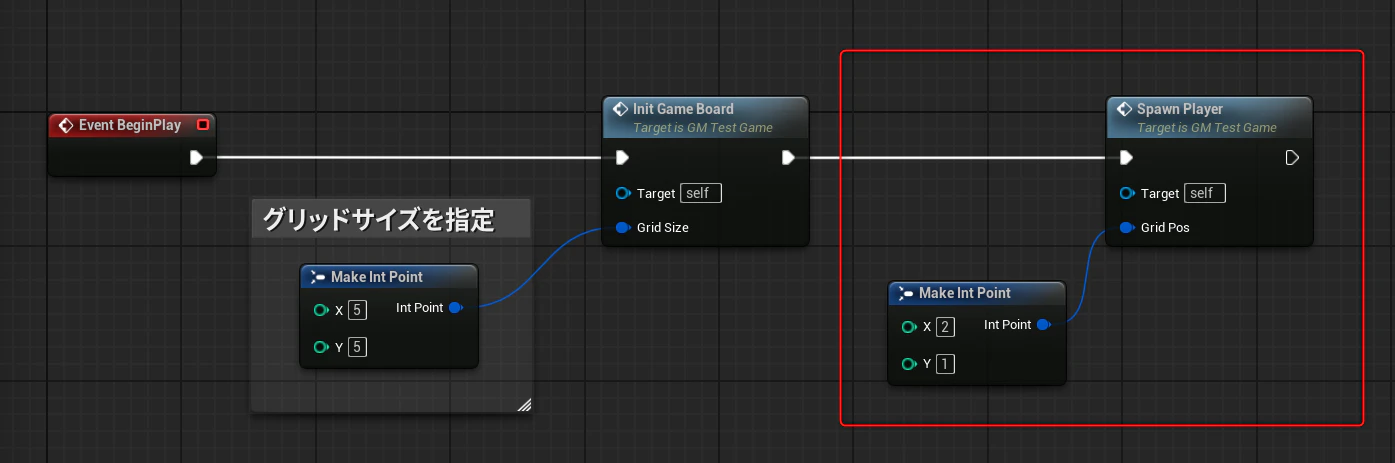Click X value field showing 5
Image resolution: width=1395 pixels, height=463 pixels.
click(357, 310)
